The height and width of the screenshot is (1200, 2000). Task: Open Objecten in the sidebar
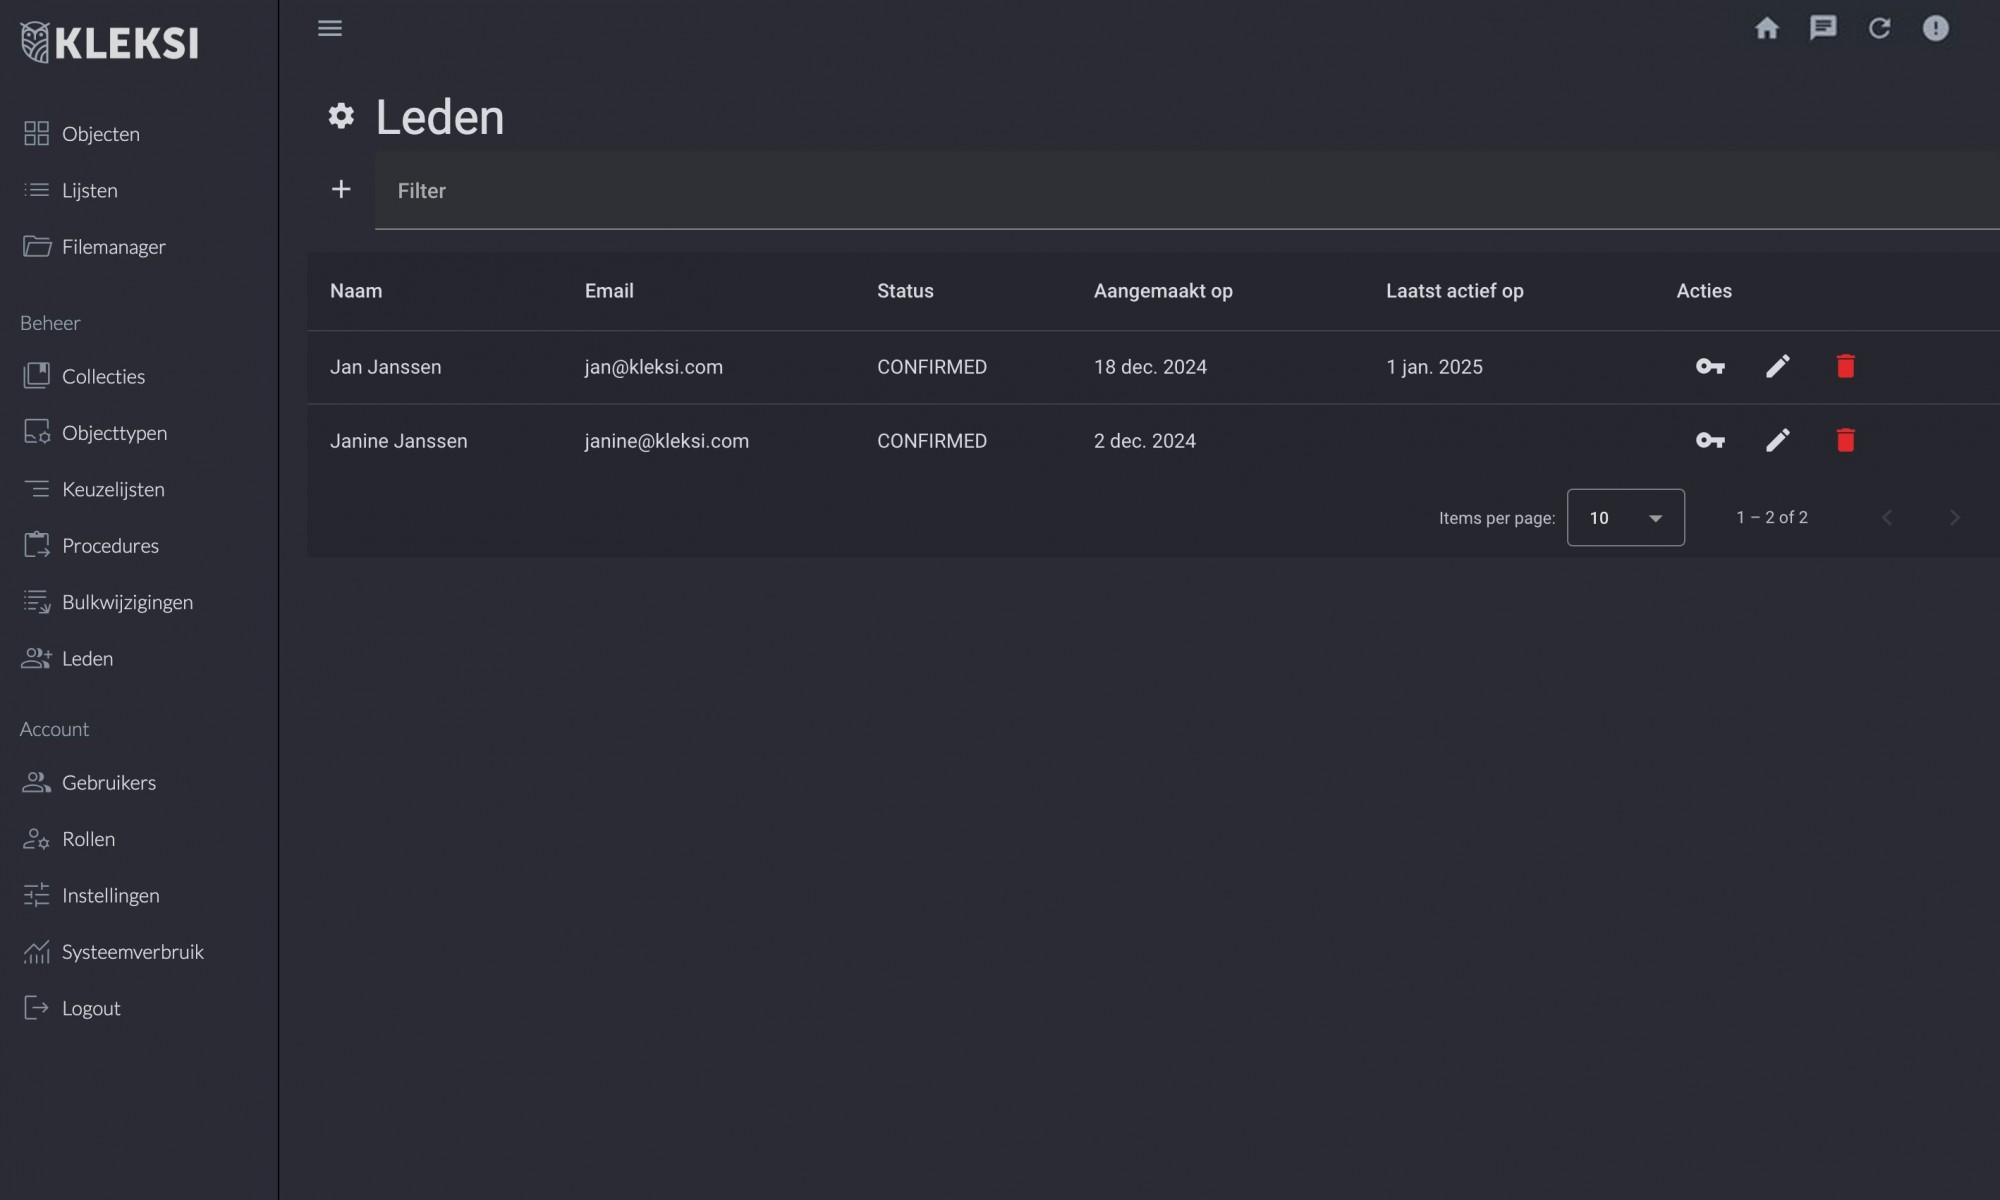(x=100, y=134)
